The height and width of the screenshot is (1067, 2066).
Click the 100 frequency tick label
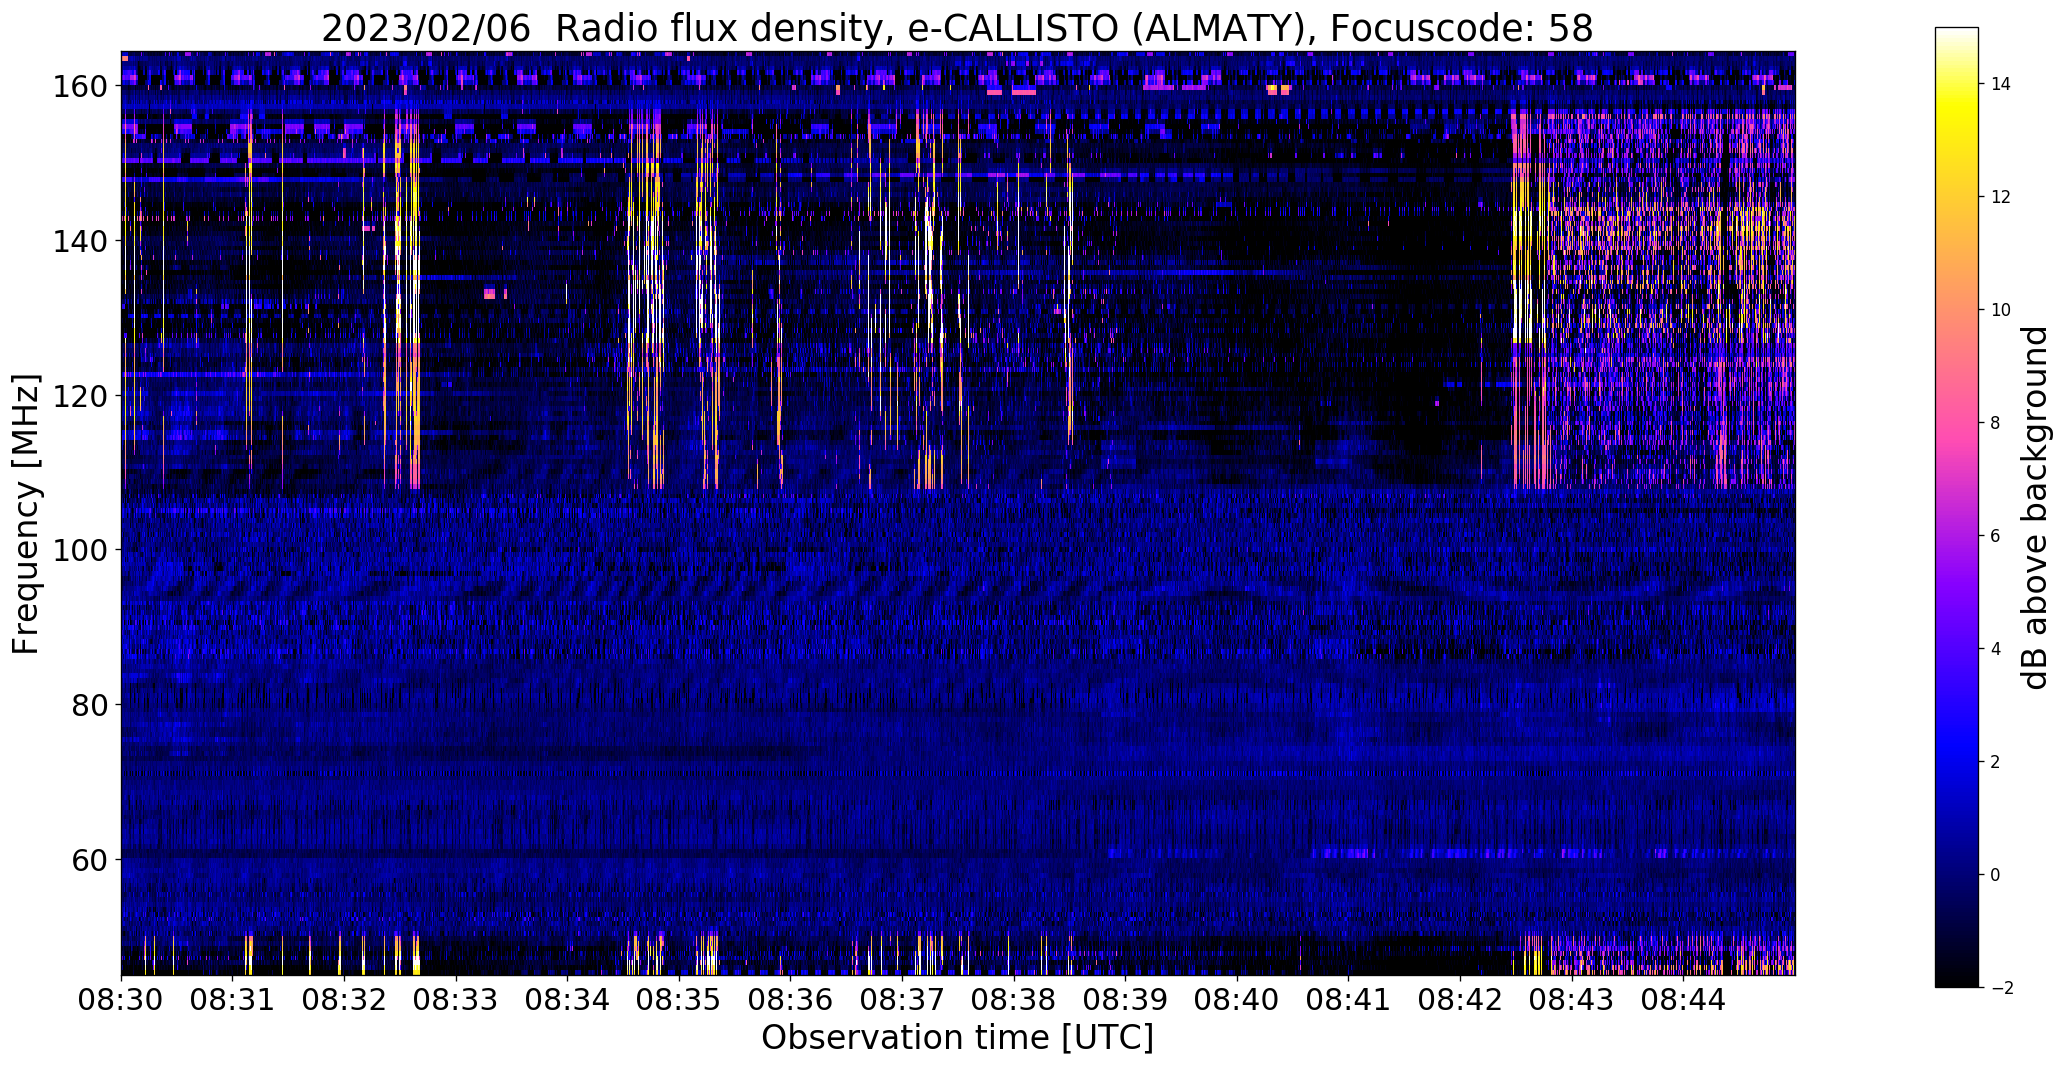(x=80, y=550)
